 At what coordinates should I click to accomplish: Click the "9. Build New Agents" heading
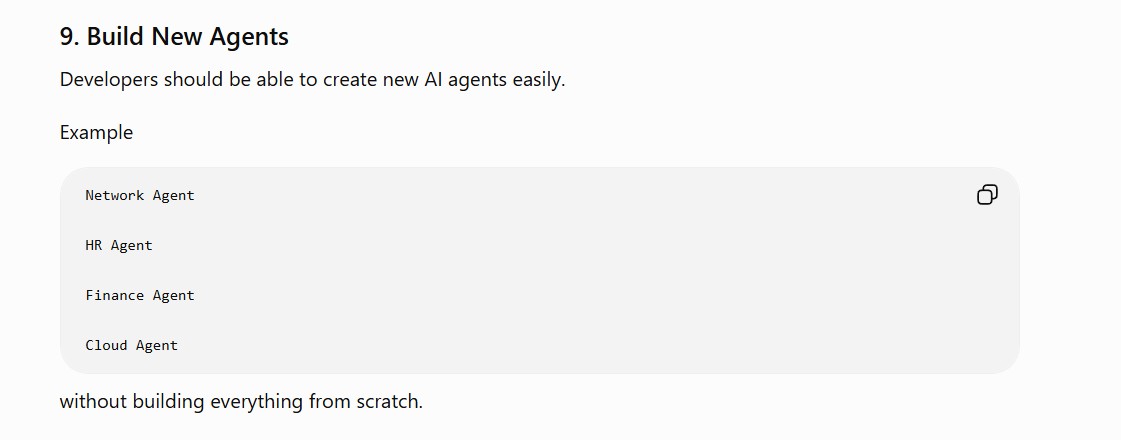coord(174,36)
